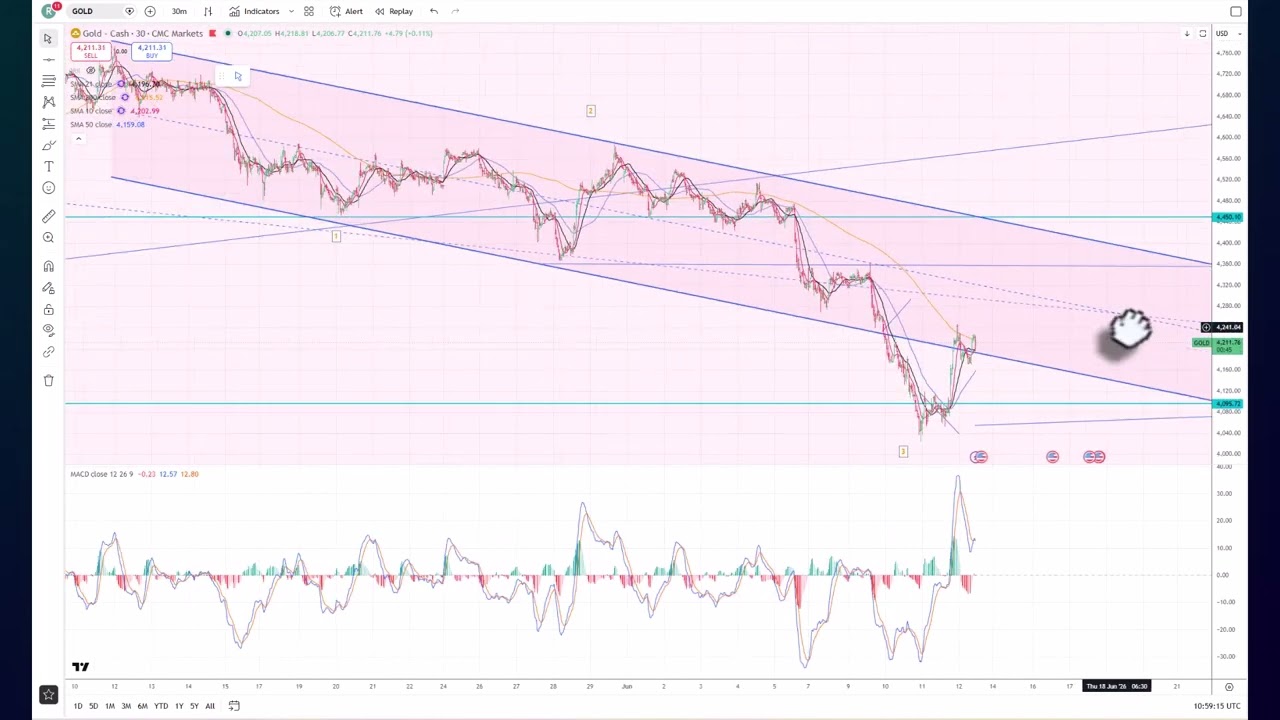
Task: Toggle maximize chart pane icon
Action: (1202, 33)
